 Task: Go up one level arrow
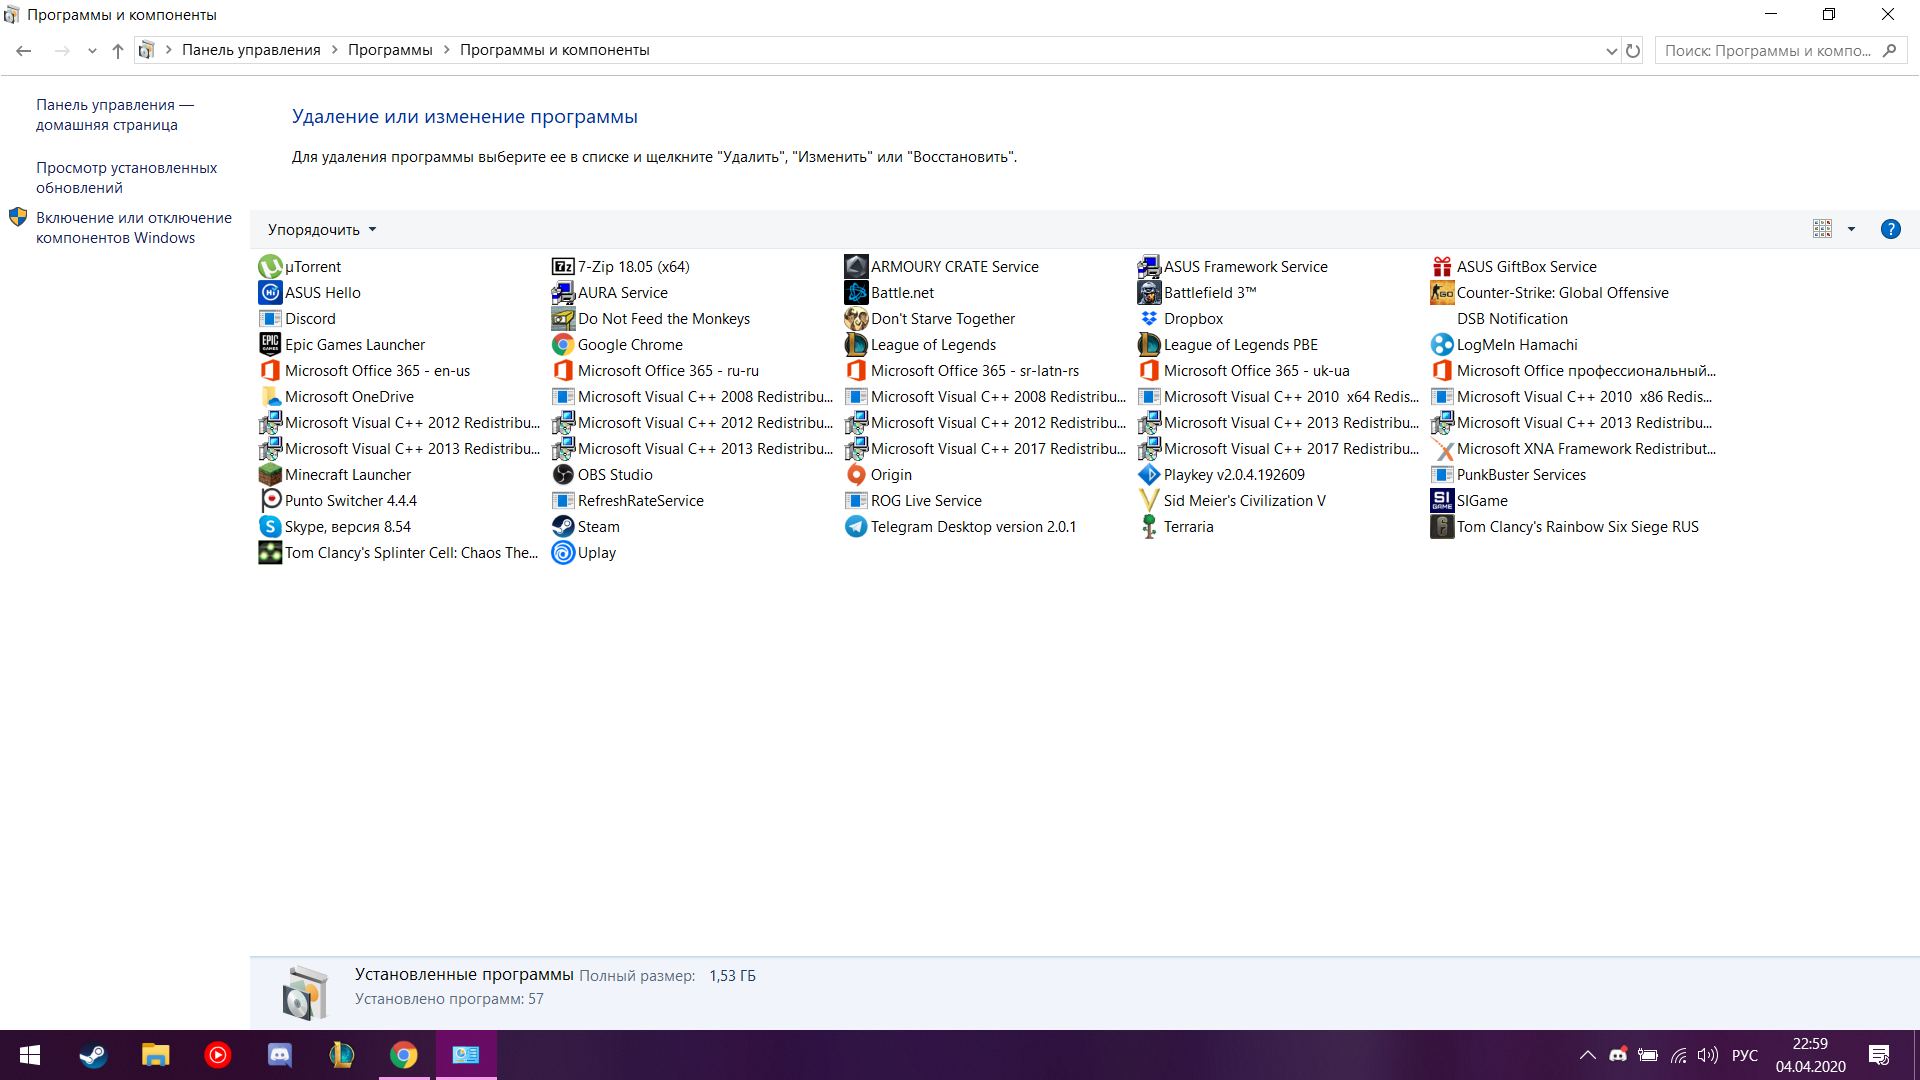click(x=117, y=51)
